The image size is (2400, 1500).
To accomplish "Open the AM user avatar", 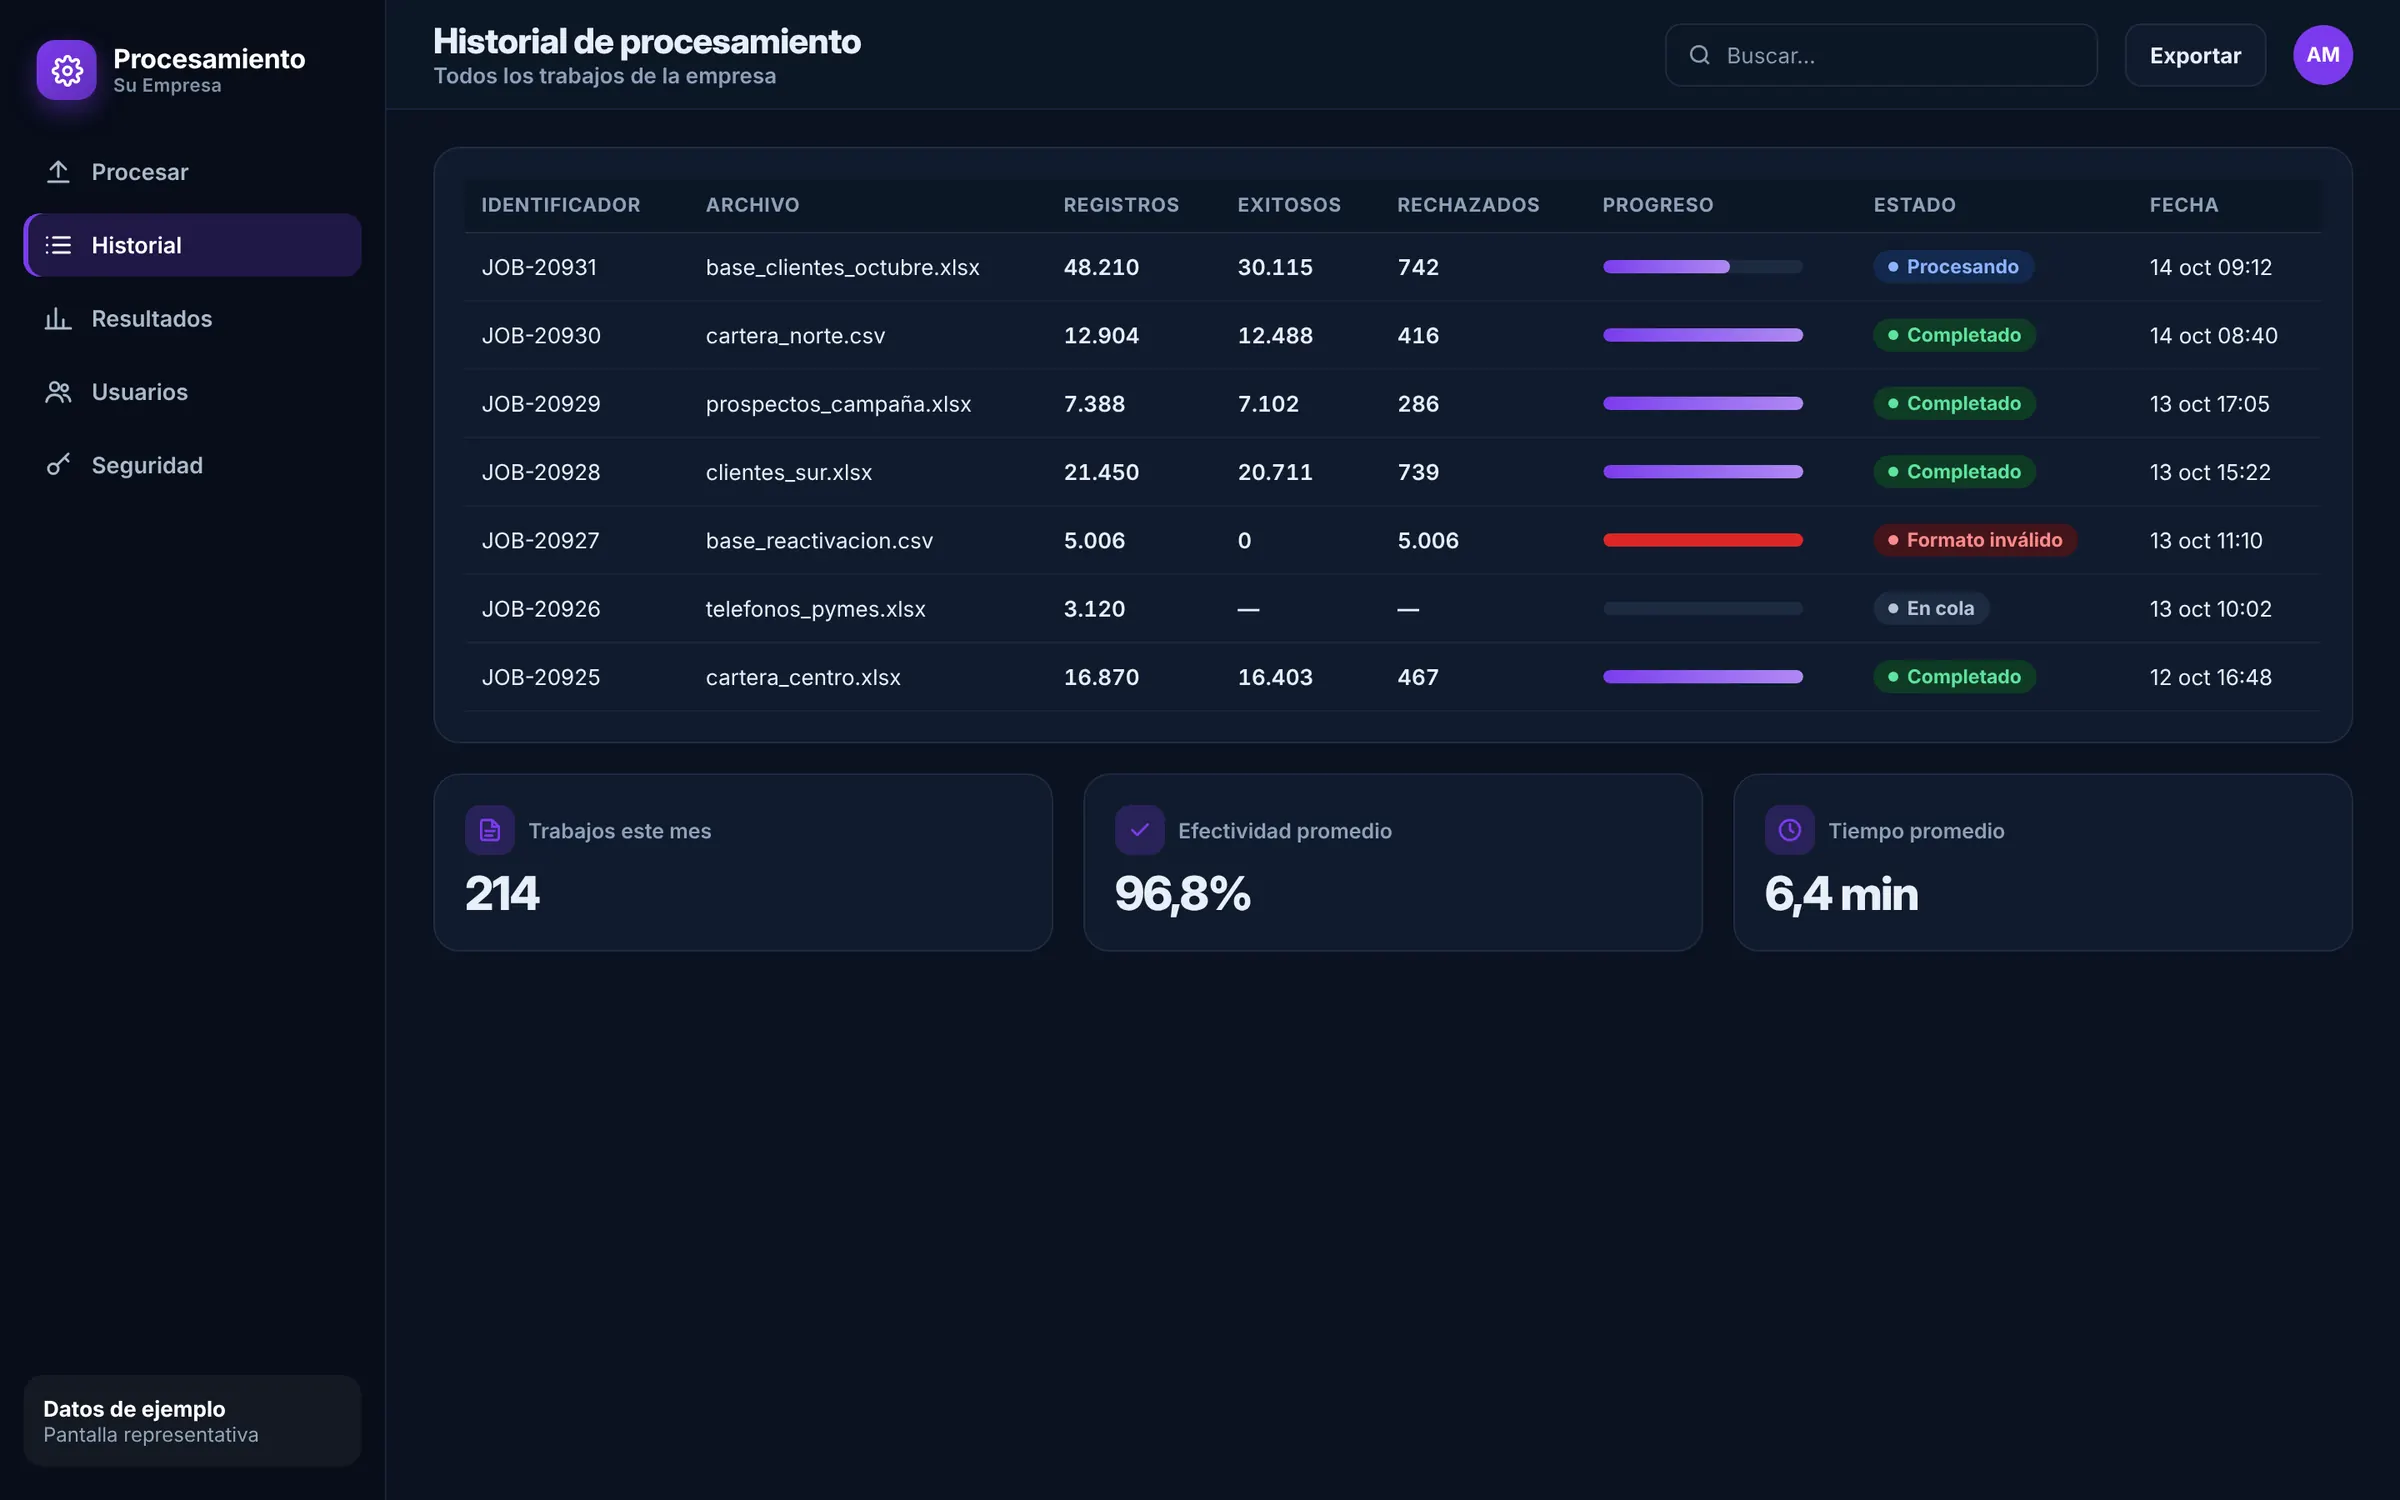I will (2322, 55).
